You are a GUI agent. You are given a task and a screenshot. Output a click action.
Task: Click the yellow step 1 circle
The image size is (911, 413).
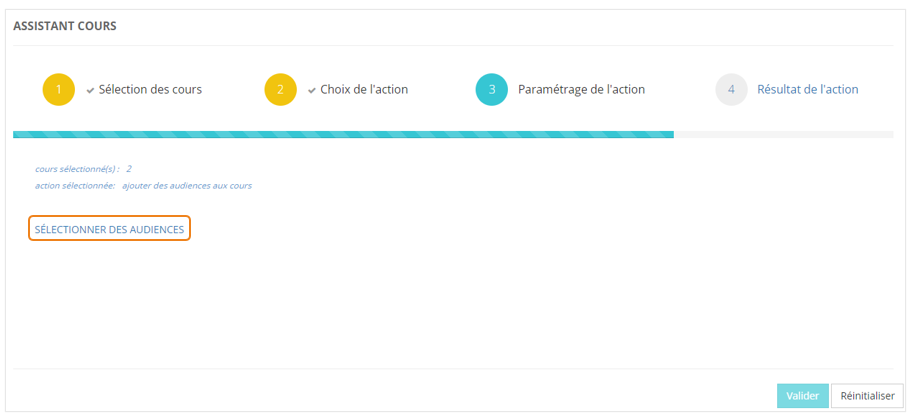(59, 90)
